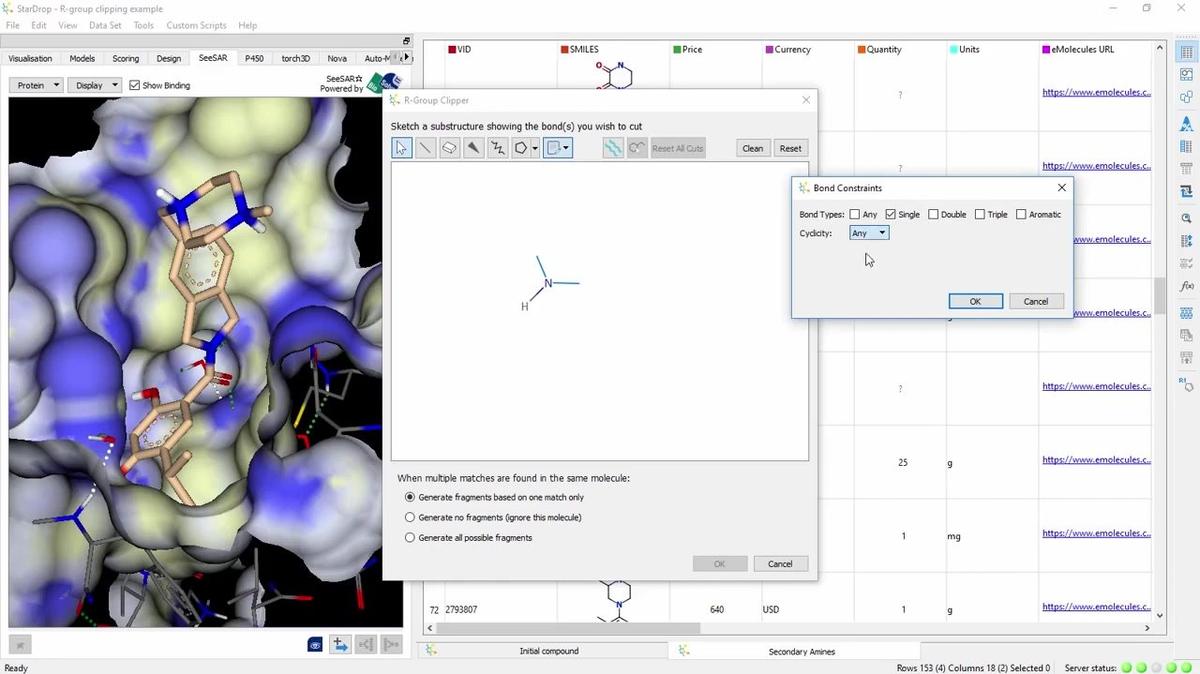
Task: Select Generate all possible fragments option
Action: (410, 537)
